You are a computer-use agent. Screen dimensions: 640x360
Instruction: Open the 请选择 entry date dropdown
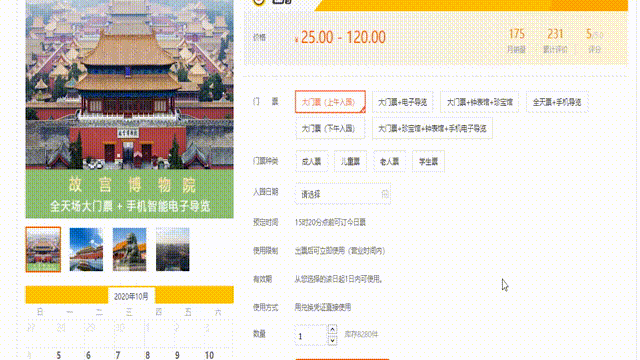(x=343, y=194)
